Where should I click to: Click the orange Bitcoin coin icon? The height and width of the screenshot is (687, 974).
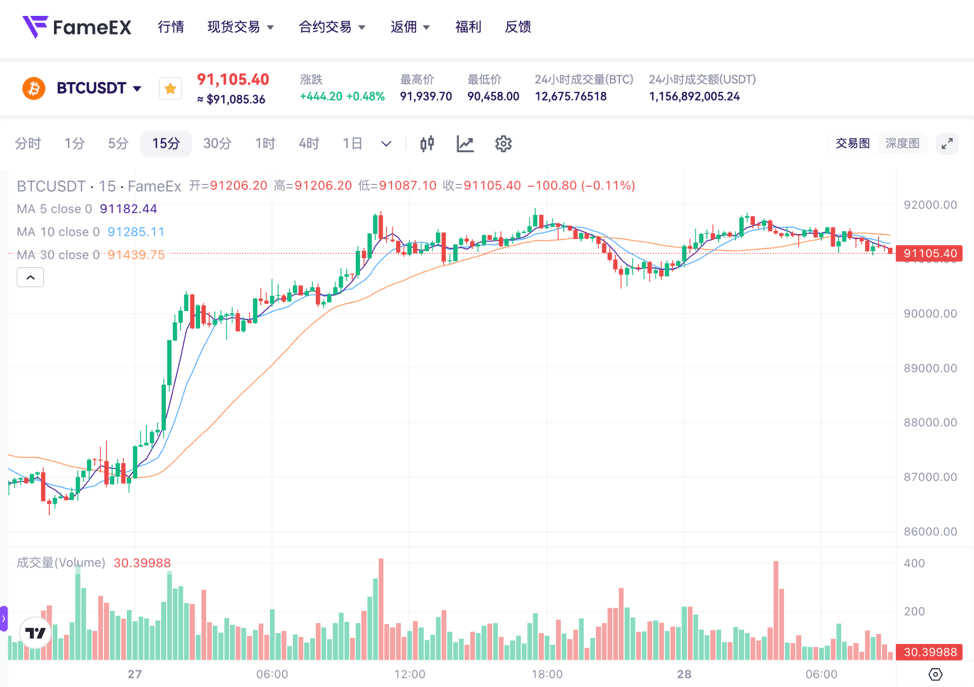tap(34, 89)
